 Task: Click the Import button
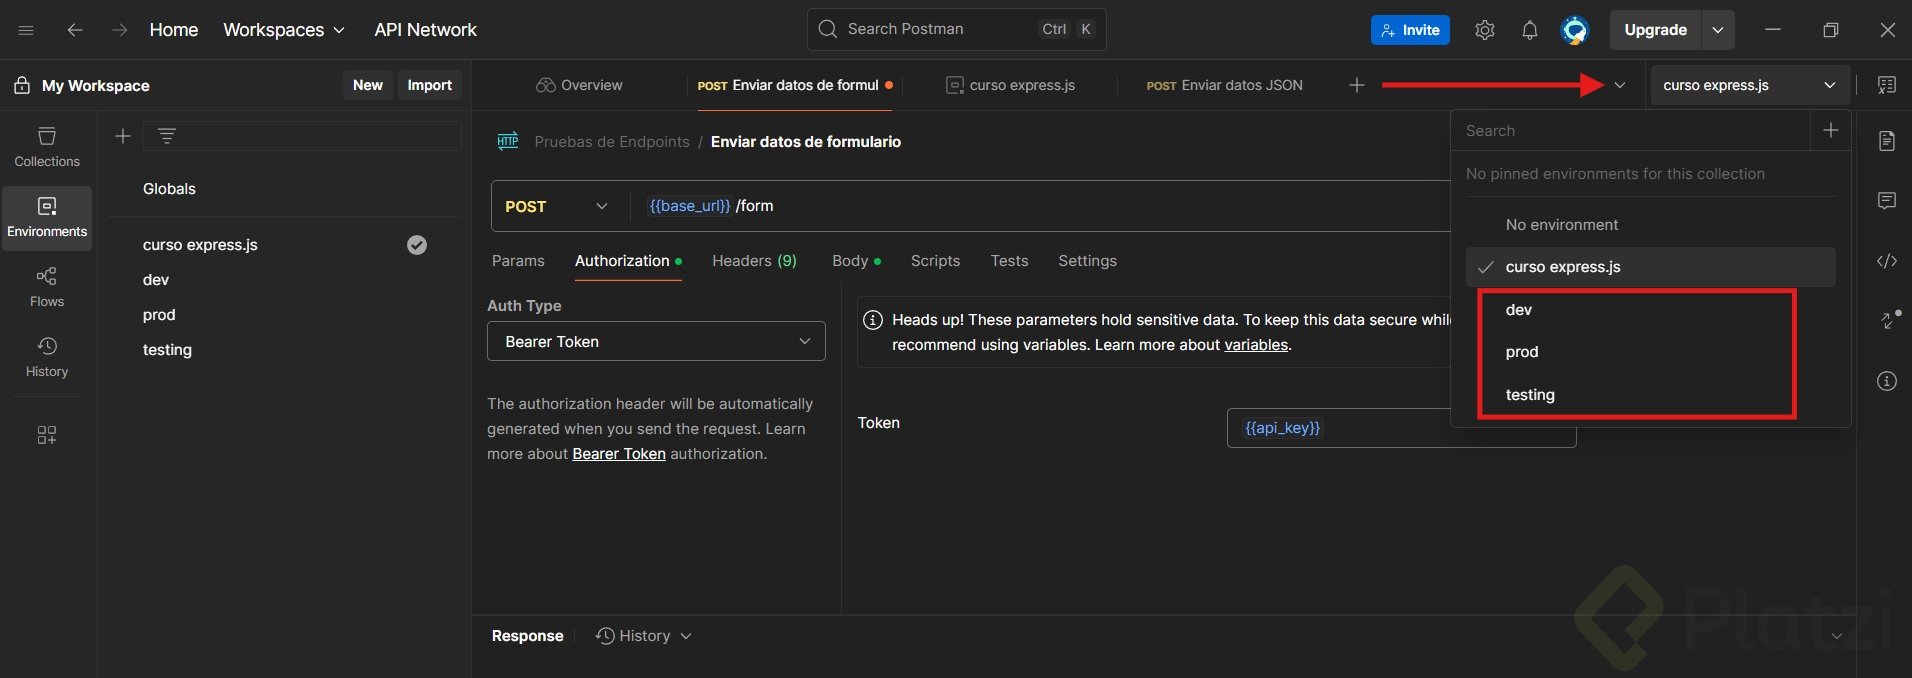point(429,85)
